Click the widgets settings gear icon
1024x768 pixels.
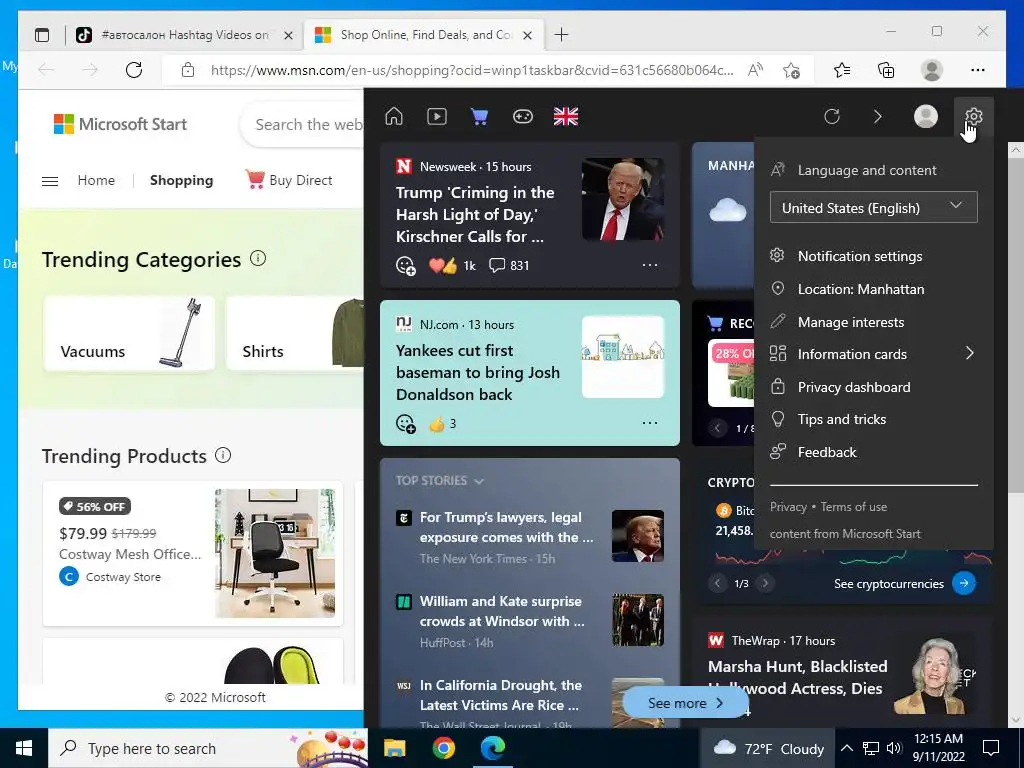973,117
